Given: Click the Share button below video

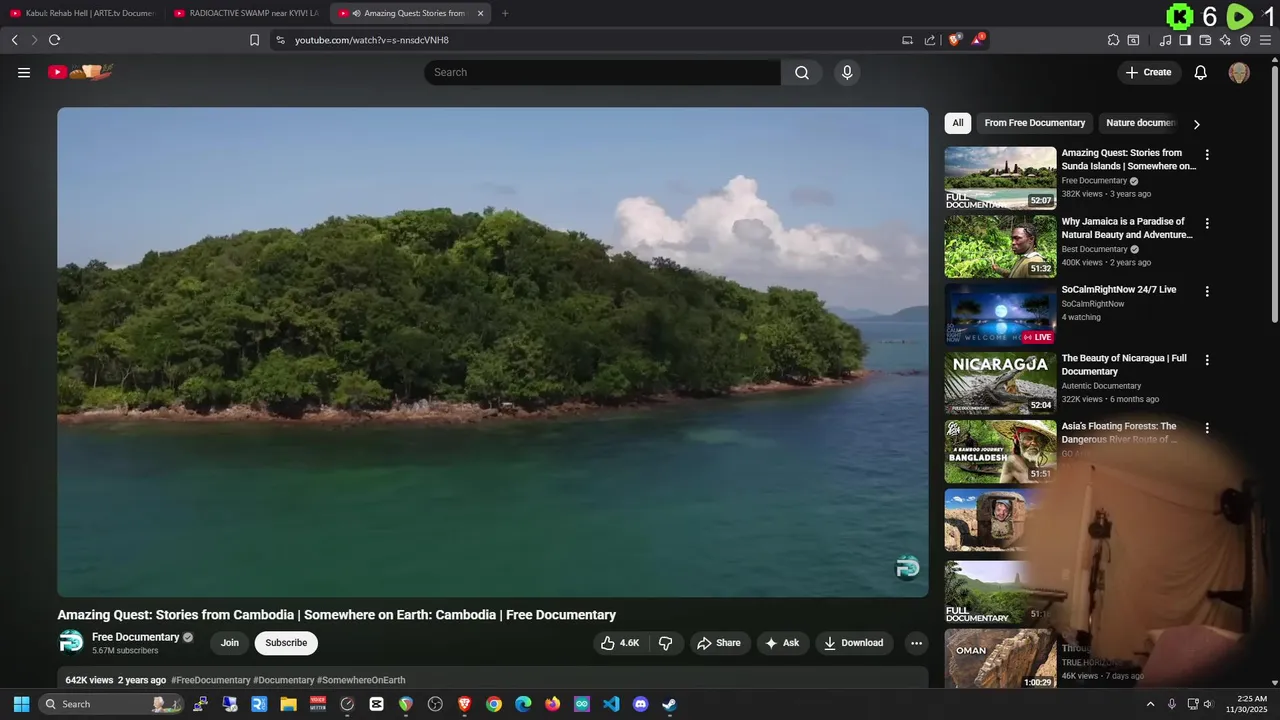Looking at the screenshot, I should pos(719,643).
